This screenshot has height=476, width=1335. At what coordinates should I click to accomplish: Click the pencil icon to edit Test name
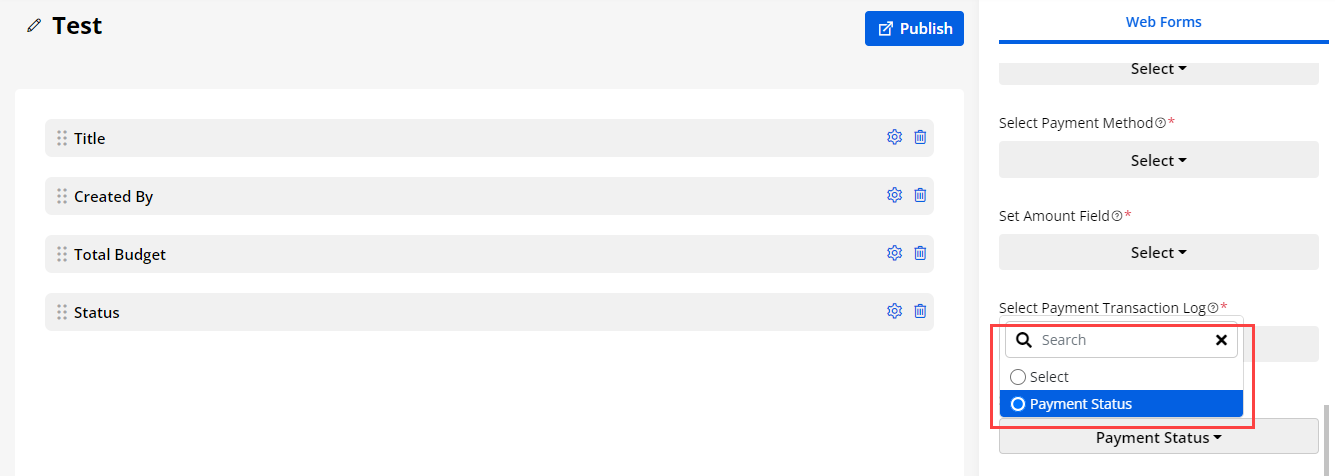pyautogui.click(x=35, y=26)
